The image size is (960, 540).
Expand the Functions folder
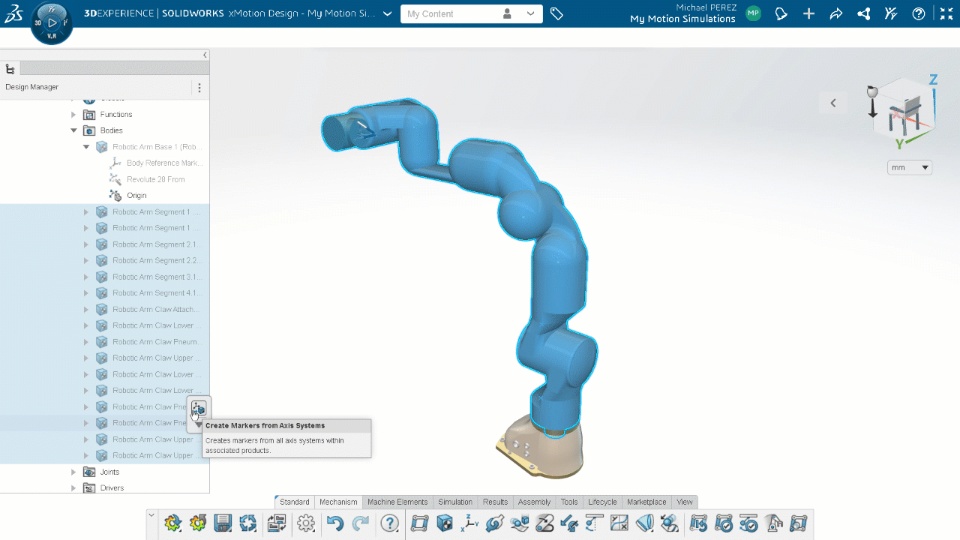tap(73, 114)
